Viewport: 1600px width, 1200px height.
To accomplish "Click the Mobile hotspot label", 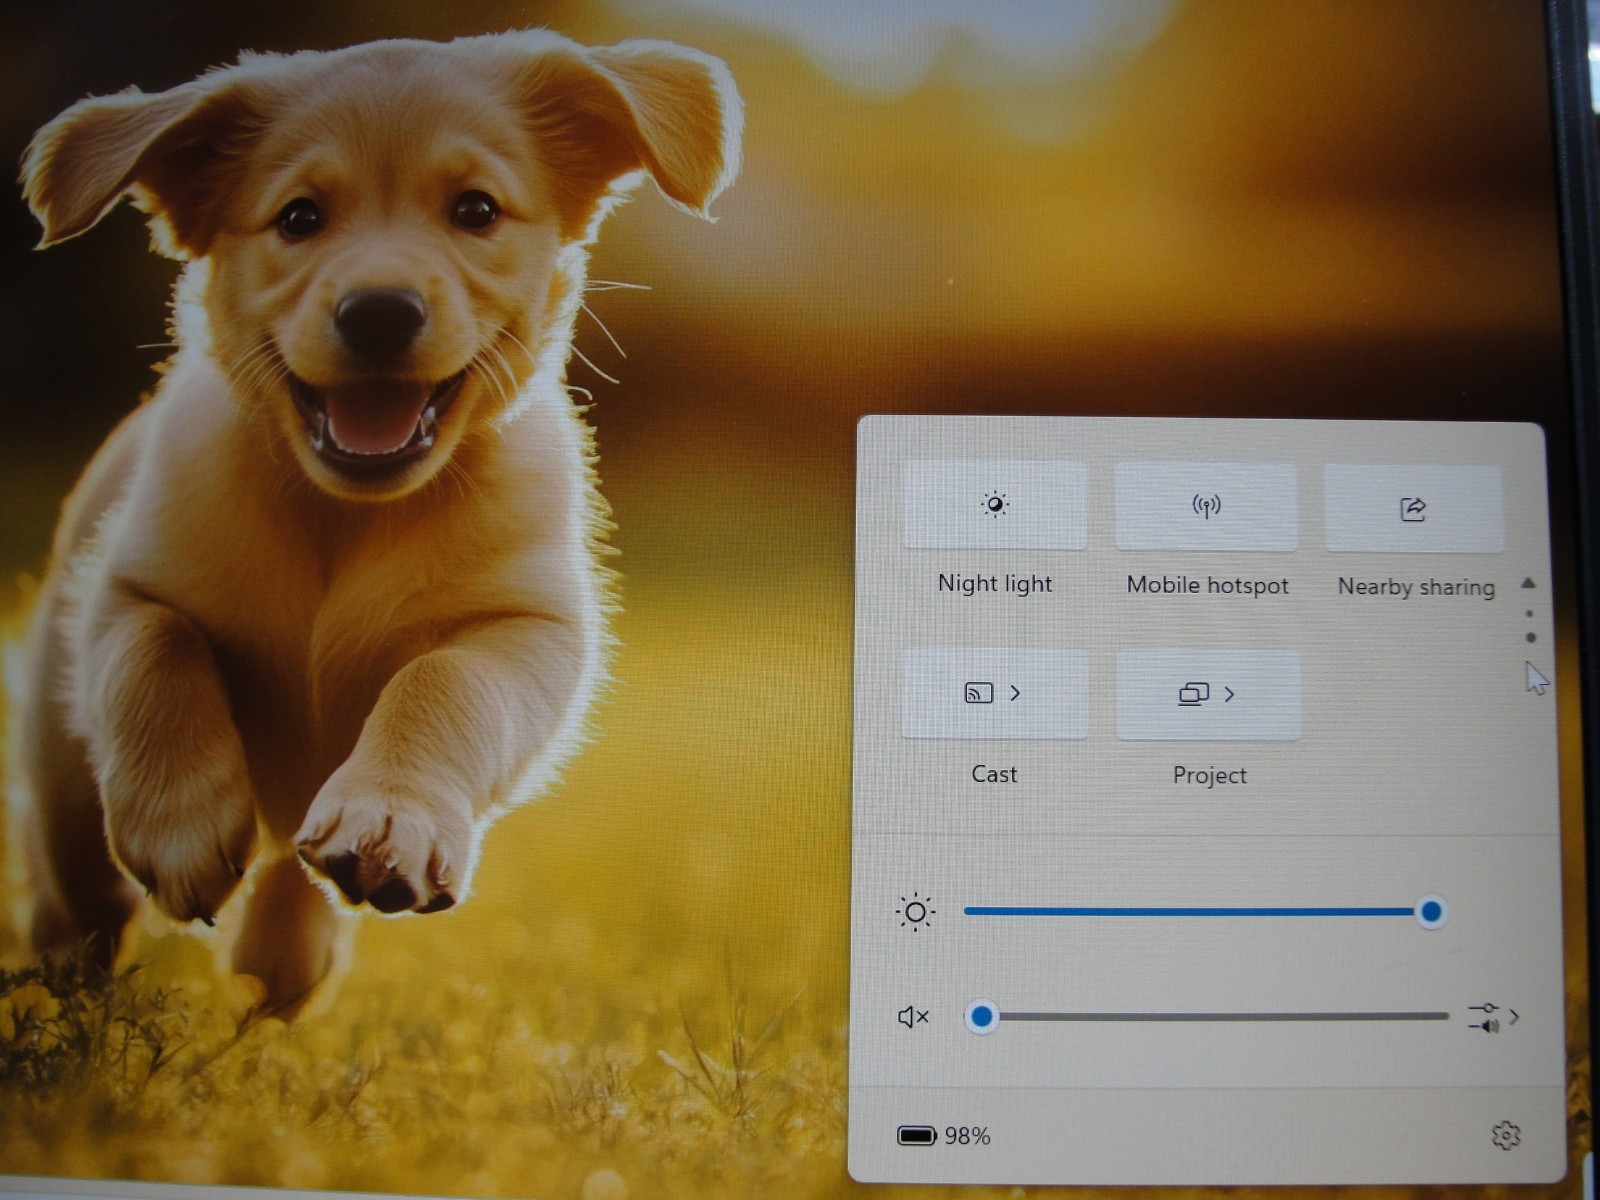I will (x=1207, y=586).
